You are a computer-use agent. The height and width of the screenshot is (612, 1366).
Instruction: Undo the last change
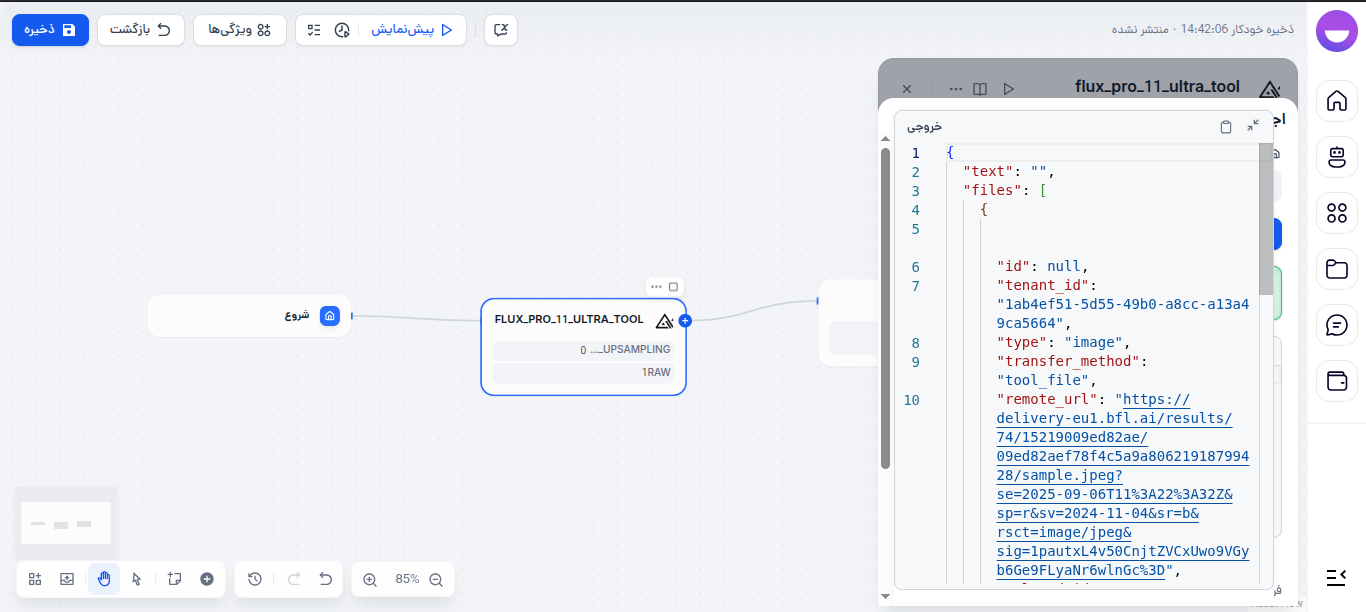(325, 579)
